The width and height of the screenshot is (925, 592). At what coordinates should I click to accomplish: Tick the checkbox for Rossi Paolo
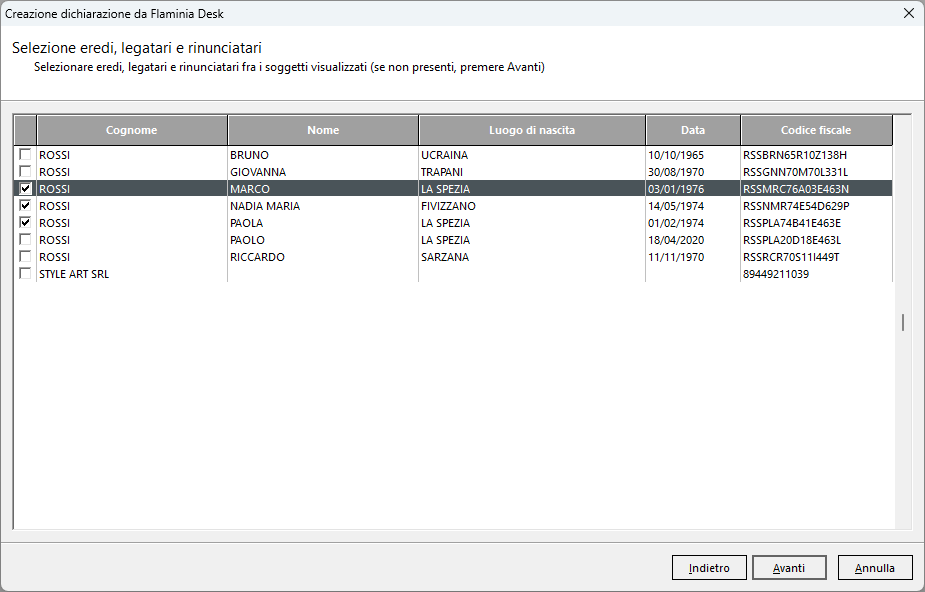[x=25, y=240]
